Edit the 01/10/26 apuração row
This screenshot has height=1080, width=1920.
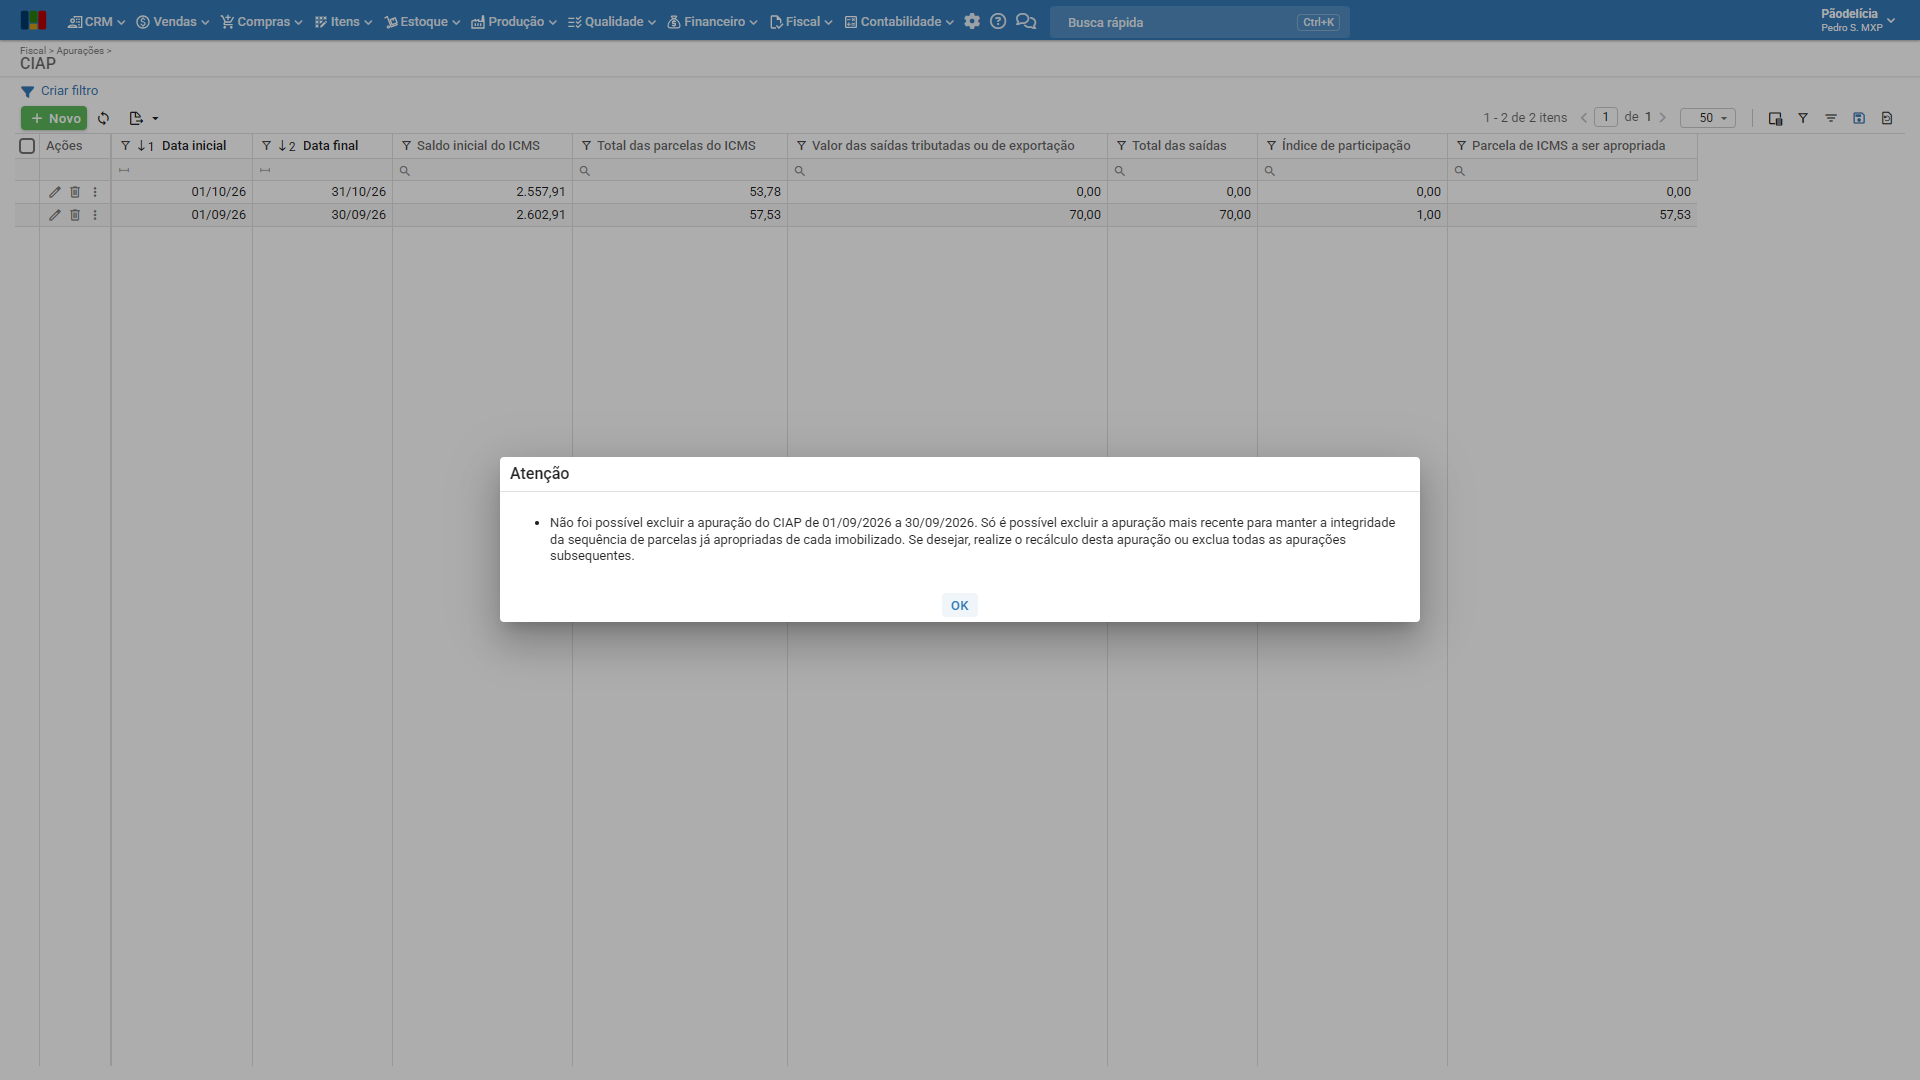55,192
